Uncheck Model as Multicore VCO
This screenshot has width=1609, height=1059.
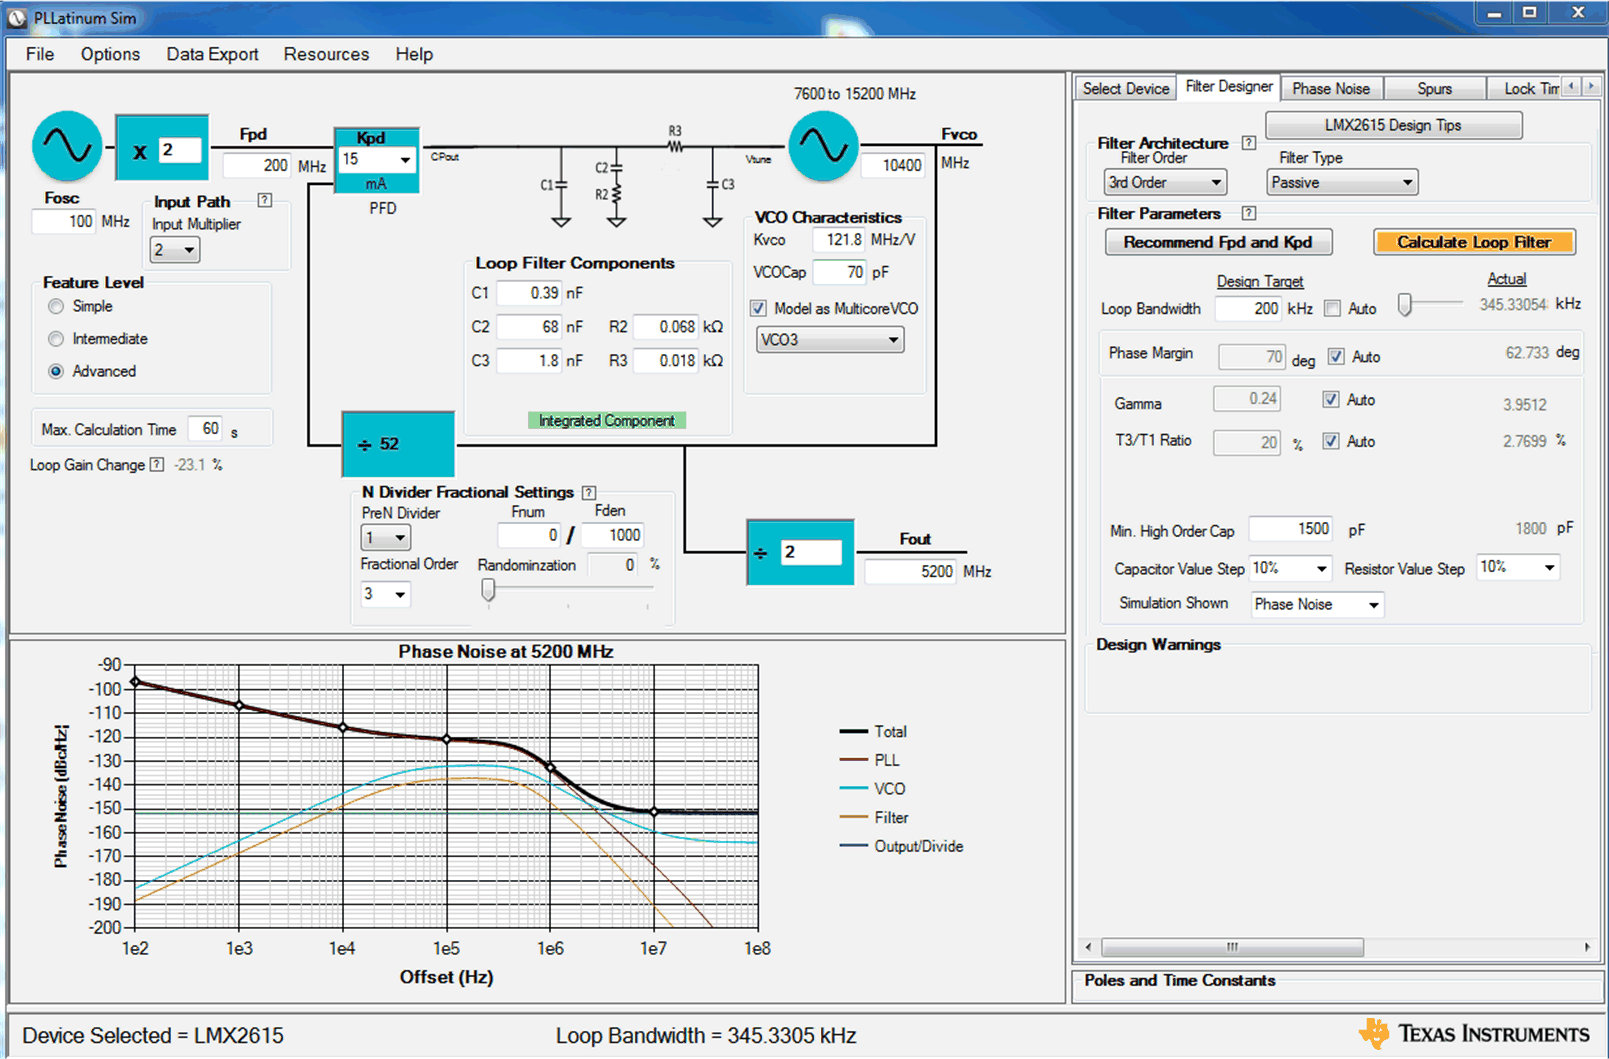point(758,308)
